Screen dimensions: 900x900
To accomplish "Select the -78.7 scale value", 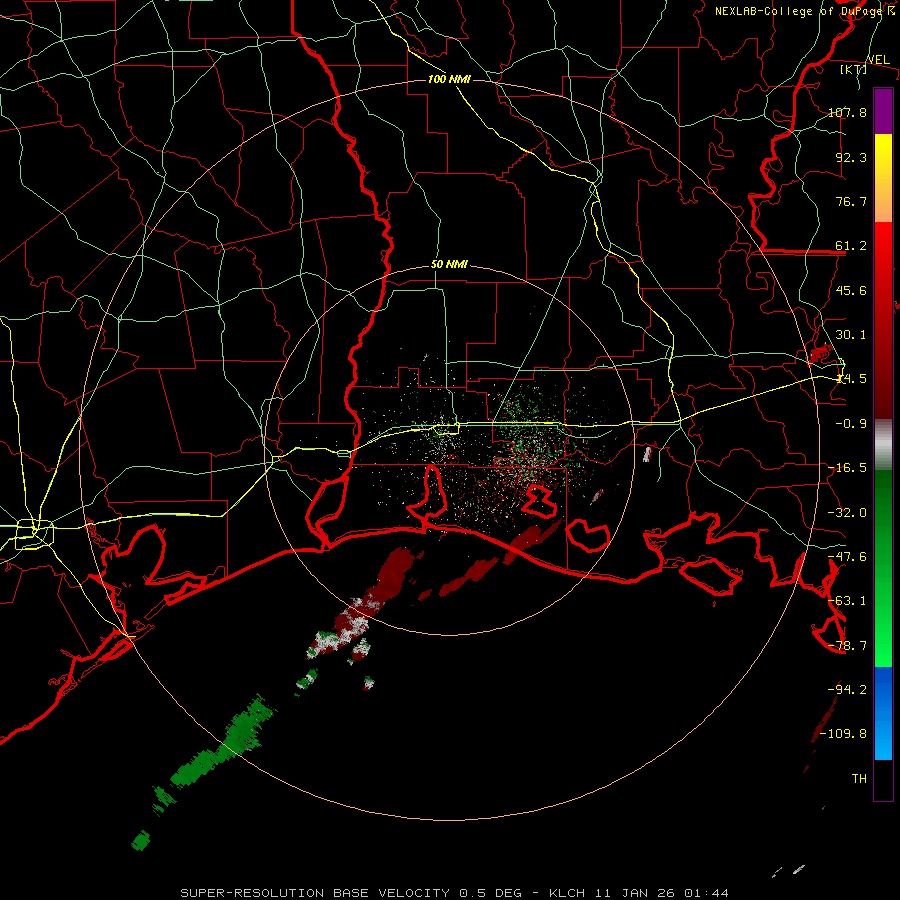I will coord(847,646).
